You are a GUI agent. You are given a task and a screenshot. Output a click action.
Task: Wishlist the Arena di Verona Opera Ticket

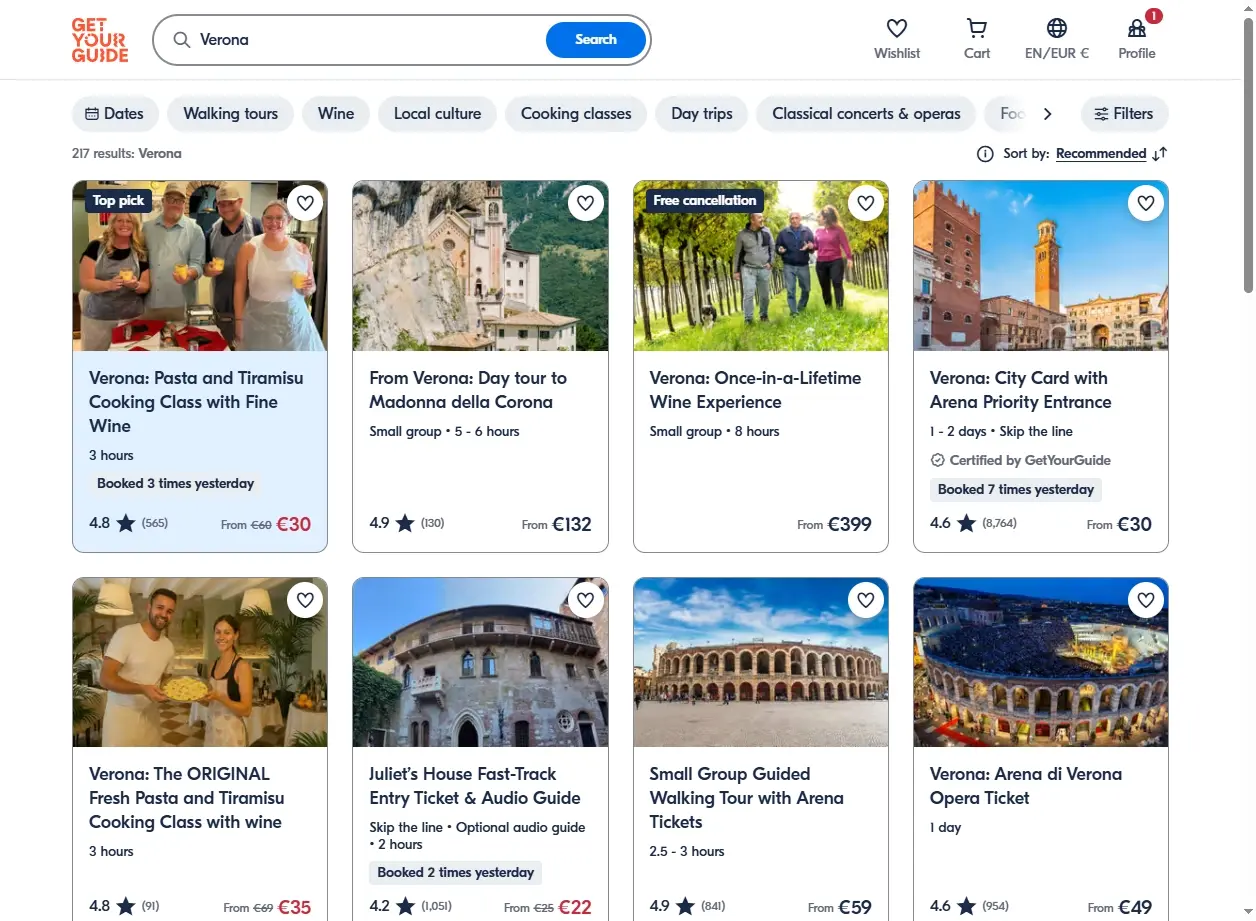pos(1146,600)
